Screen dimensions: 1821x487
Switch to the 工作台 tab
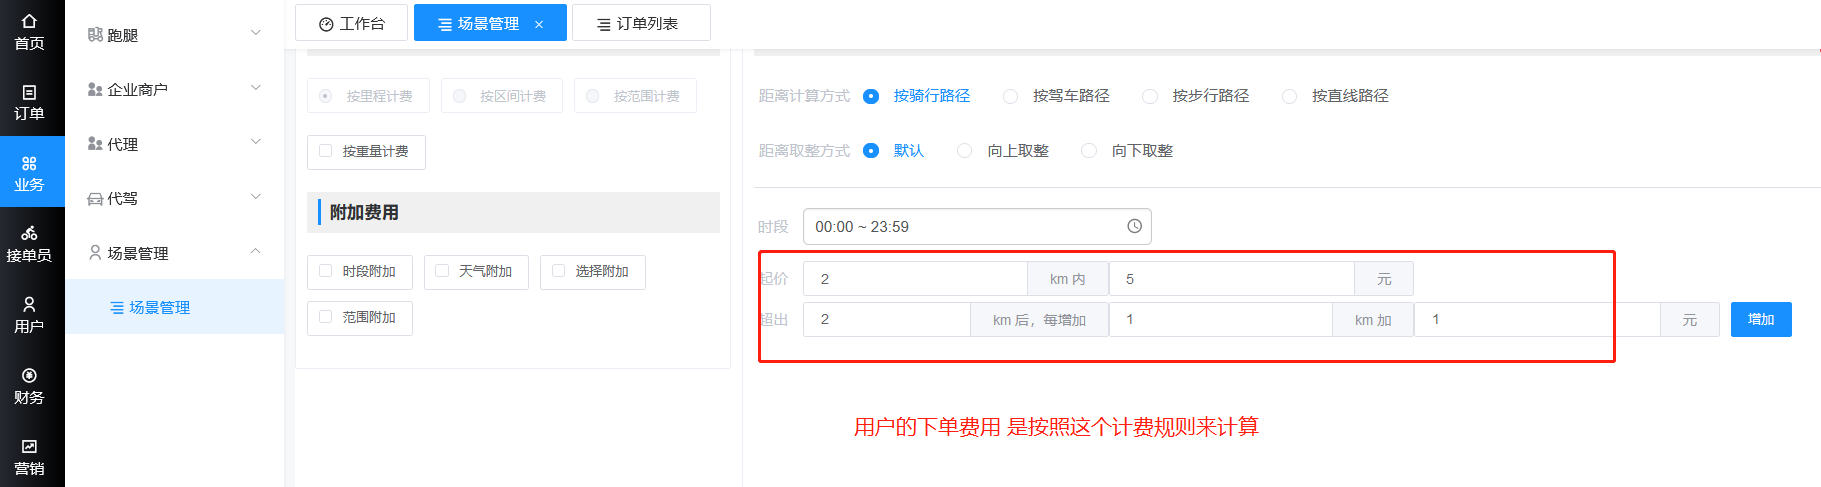(x=351, y=23)
